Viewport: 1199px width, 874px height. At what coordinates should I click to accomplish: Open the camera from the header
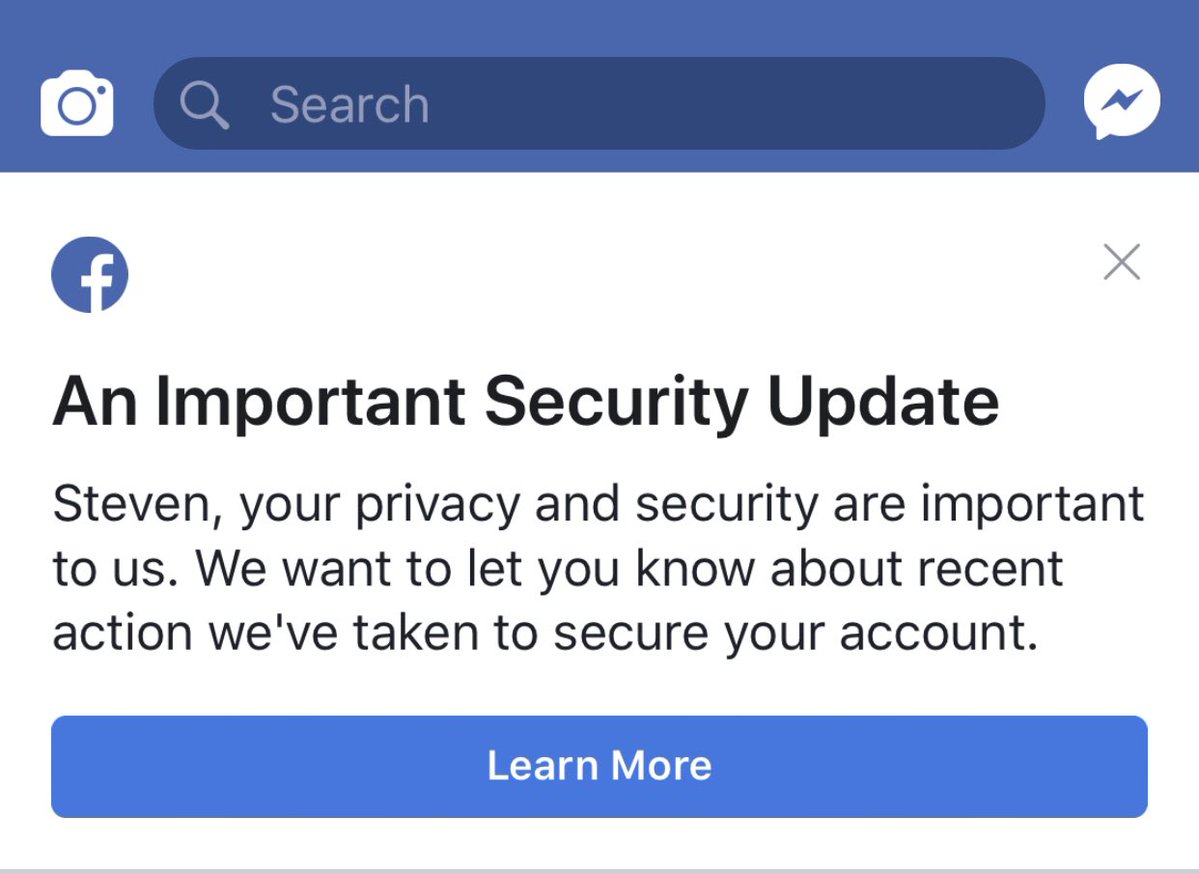click(x=76, y=103)
